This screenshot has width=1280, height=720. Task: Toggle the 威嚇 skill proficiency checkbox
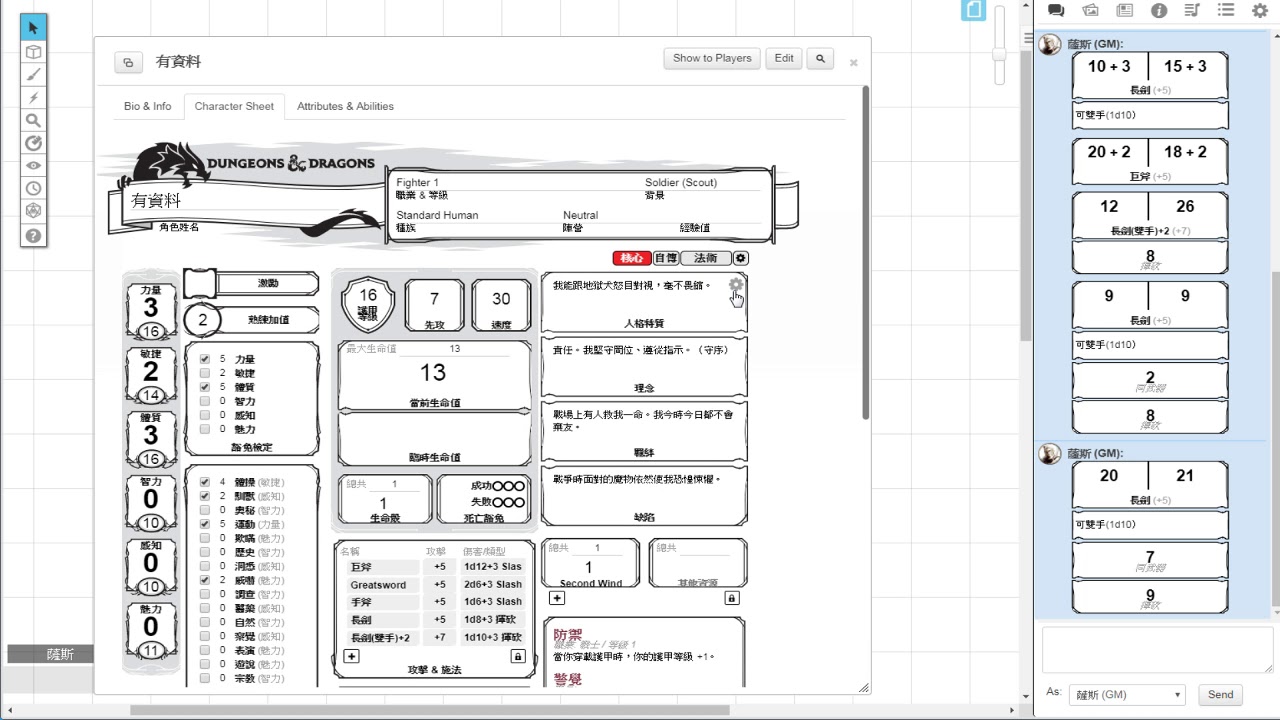(205, 580)
